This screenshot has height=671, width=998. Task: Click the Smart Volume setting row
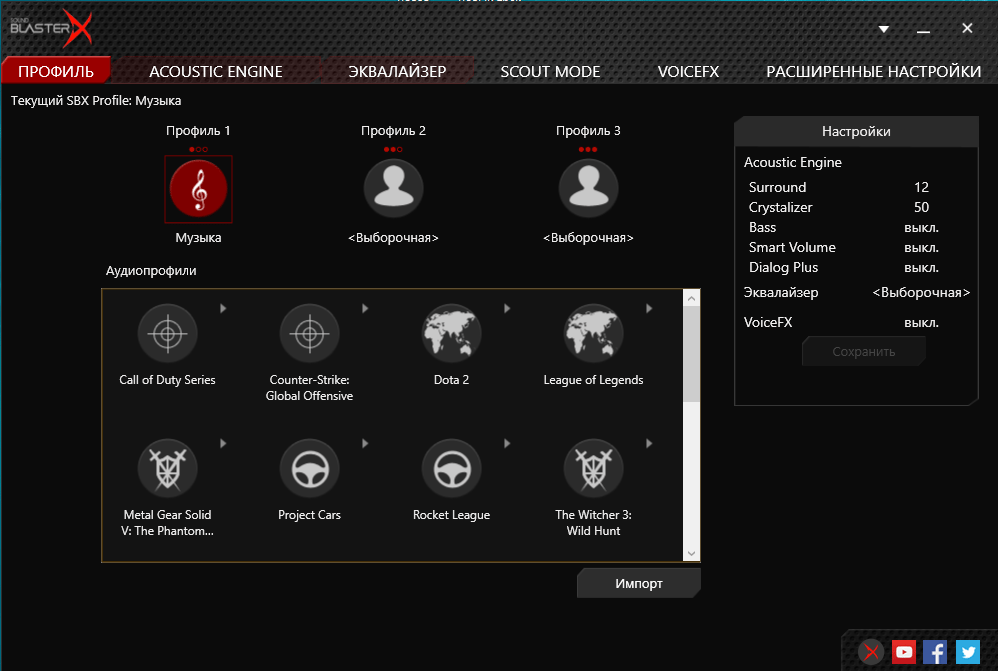pos(856,248)
